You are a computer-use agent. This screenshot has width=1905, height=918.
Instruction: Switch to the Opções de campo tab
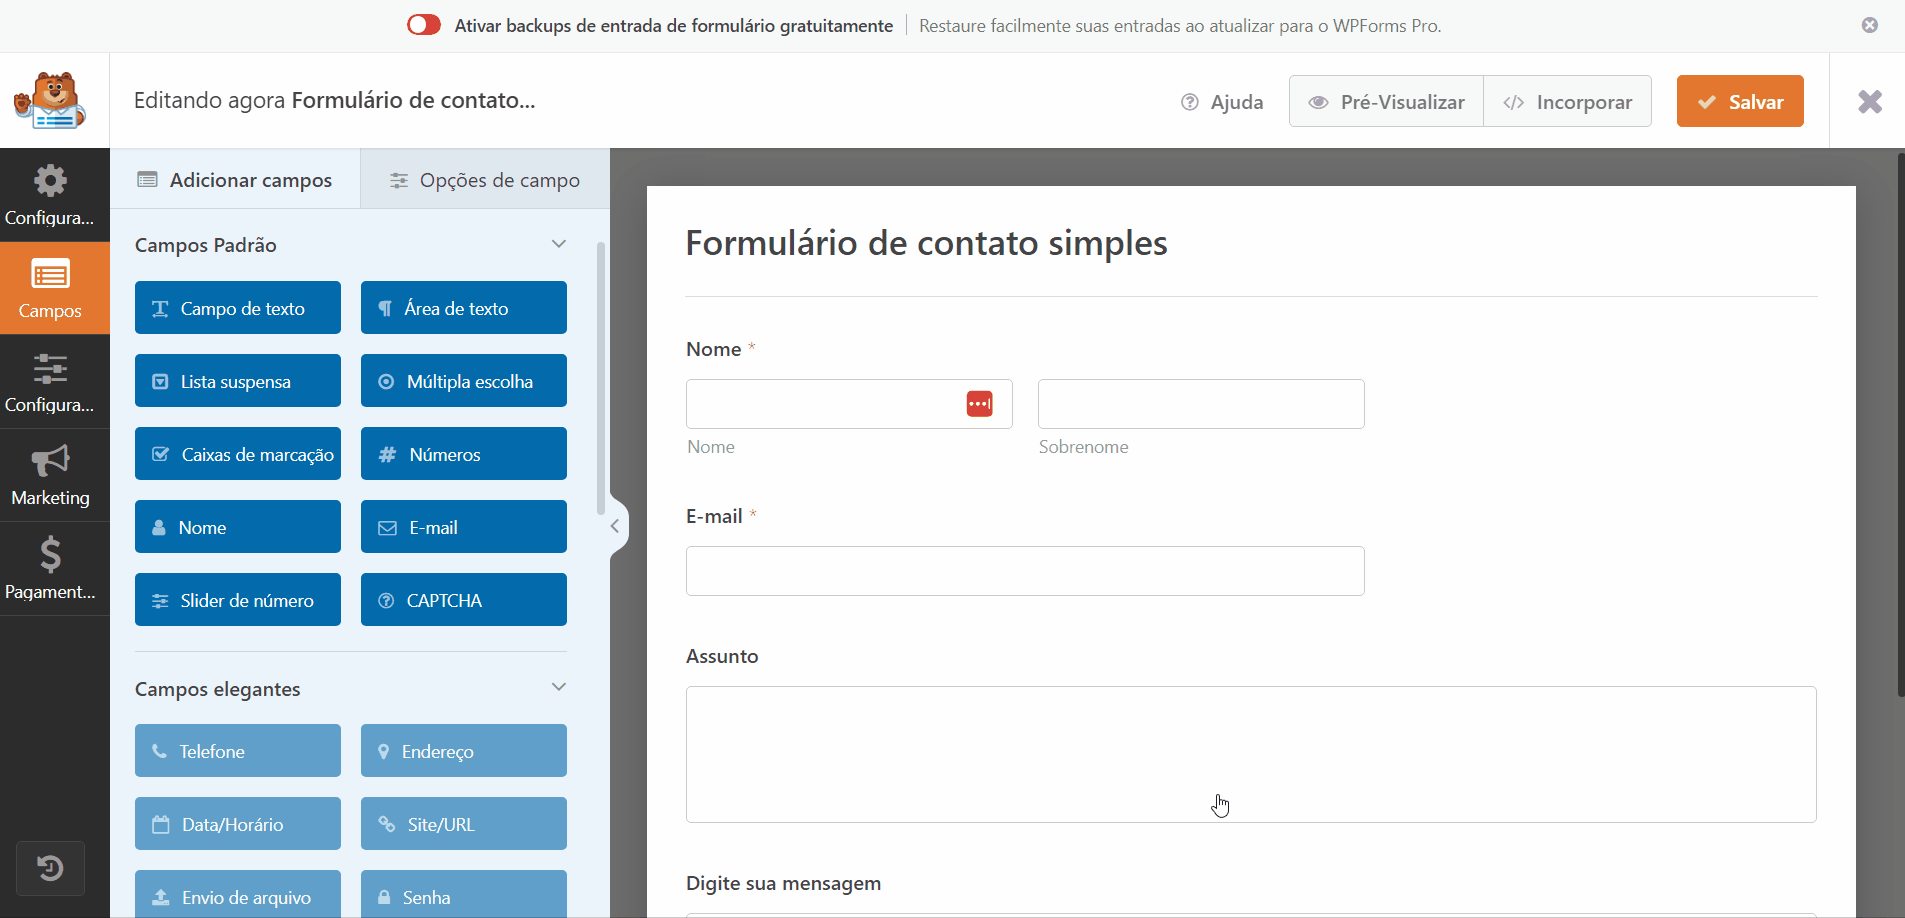(x=484, y=180)
